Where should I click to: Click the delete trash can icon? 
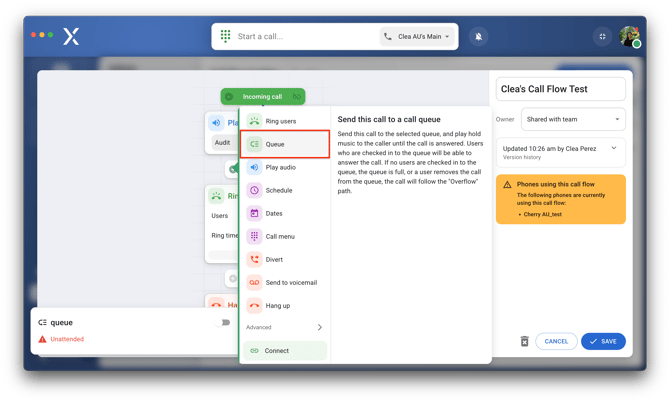coord(524,341)
